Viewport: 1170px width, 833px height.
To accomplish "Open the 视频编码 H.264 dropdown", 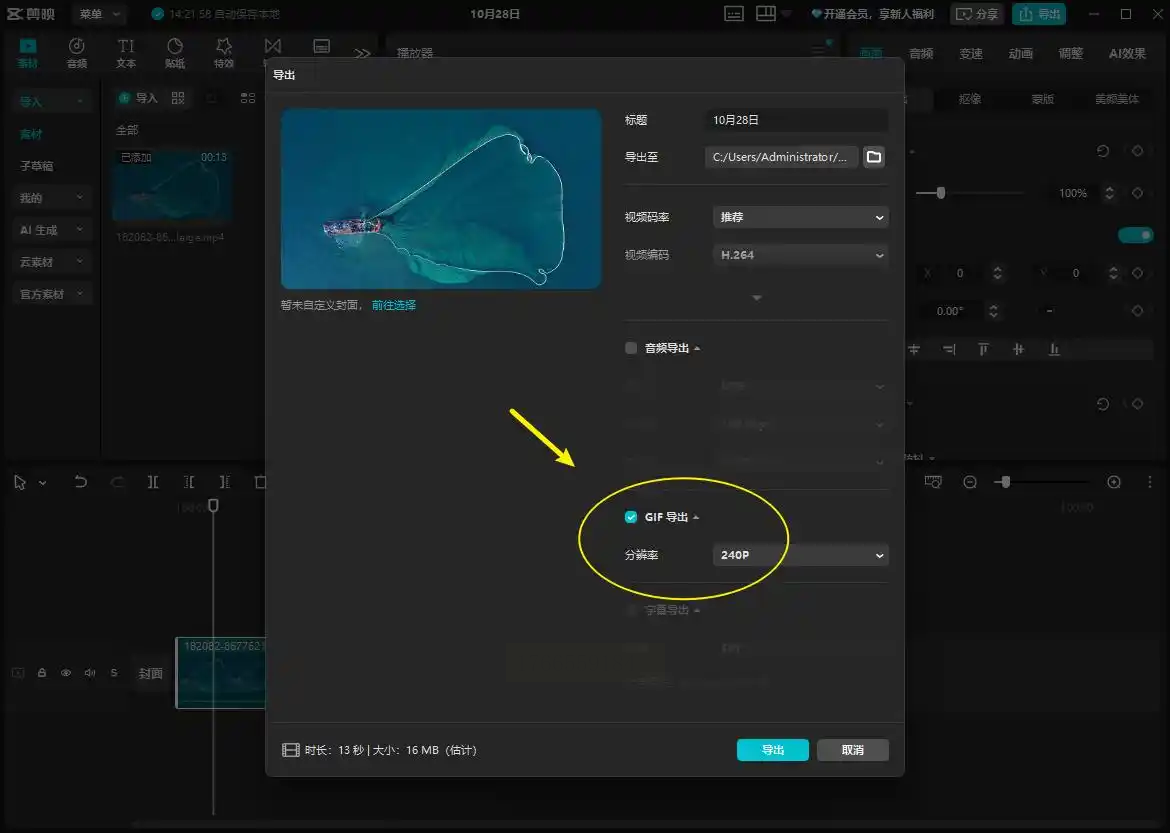I will (800, 255).
